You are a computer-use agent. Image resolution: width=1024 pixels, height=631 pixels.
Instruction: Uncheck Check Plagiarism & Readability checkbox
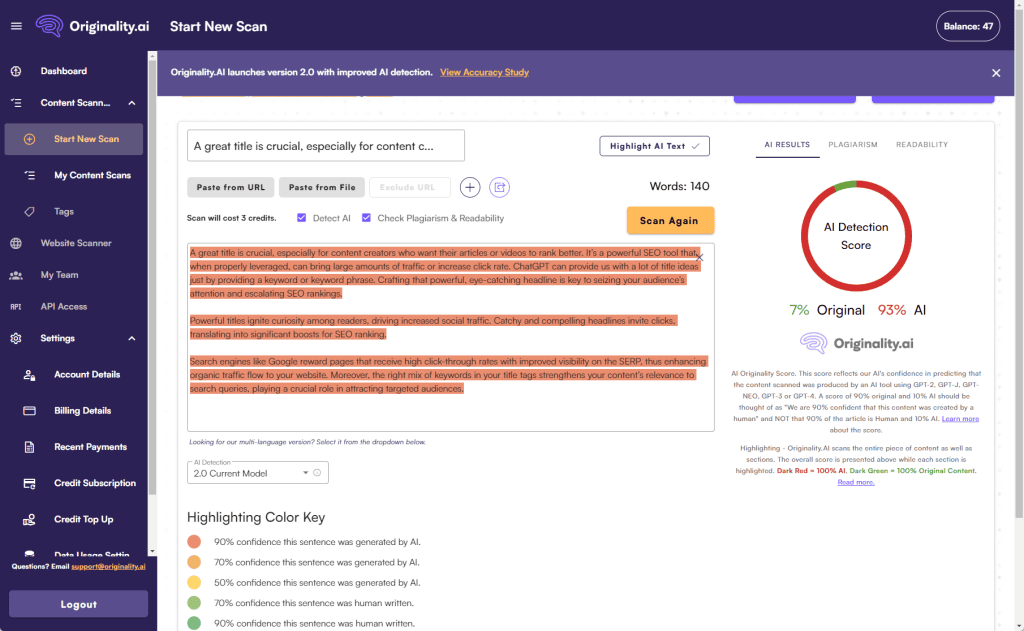(366, 218)
